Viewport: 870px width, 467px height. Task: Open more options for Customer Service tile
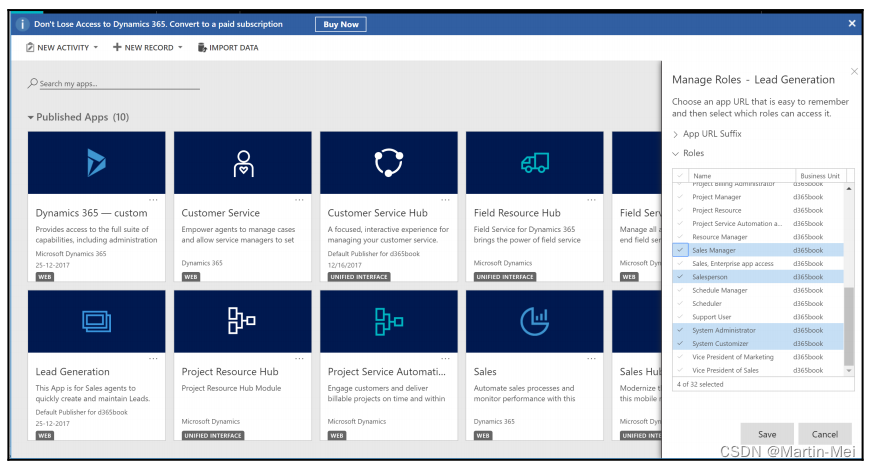[x=299, y=200]
